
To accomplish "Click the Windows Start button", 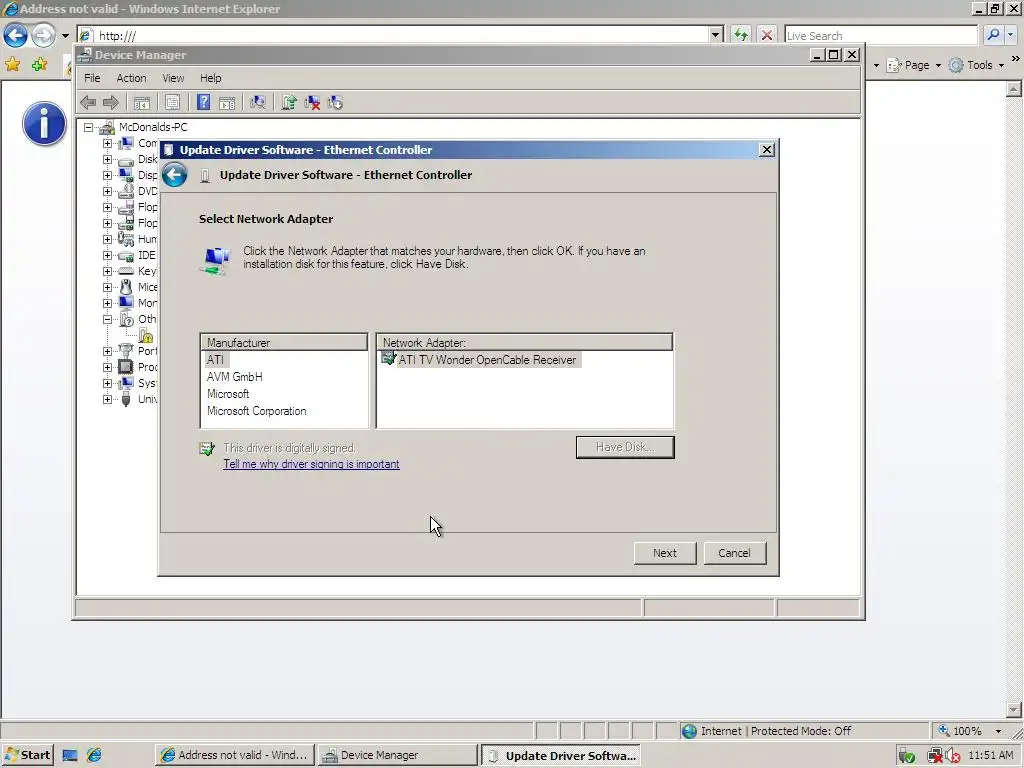I will 27,755.
